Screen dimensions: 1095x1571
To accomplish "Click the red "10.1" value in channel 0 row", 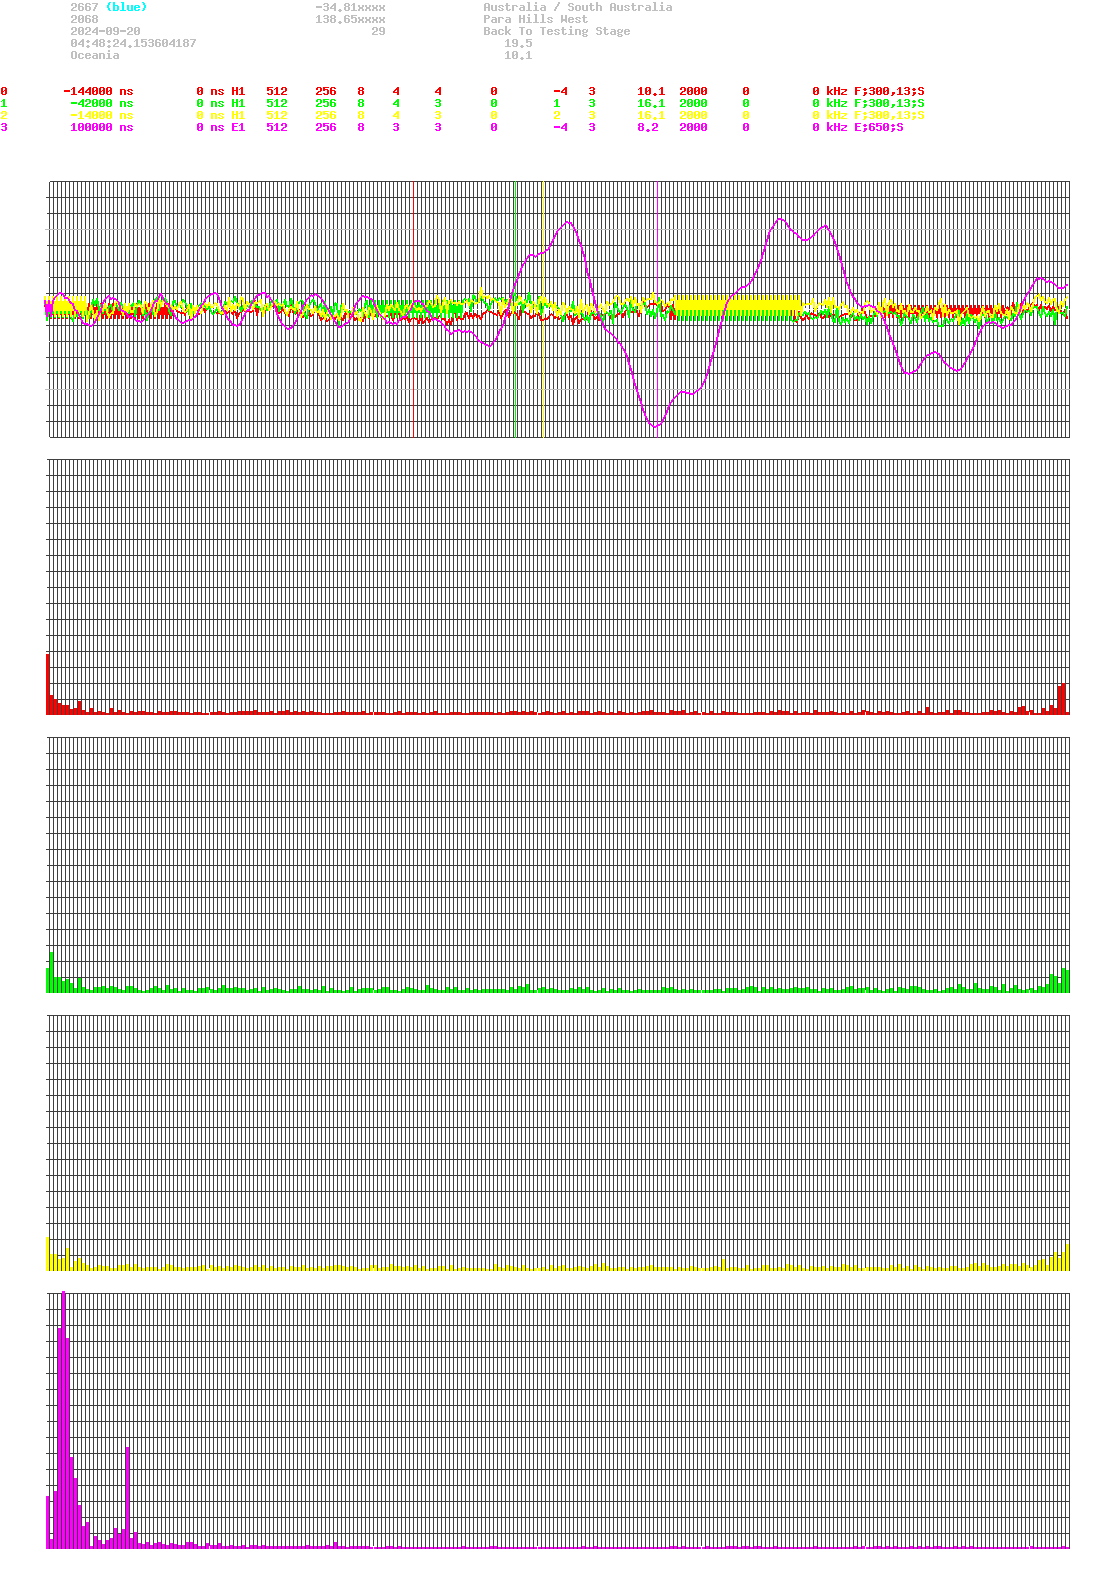I will pos(651,91).
